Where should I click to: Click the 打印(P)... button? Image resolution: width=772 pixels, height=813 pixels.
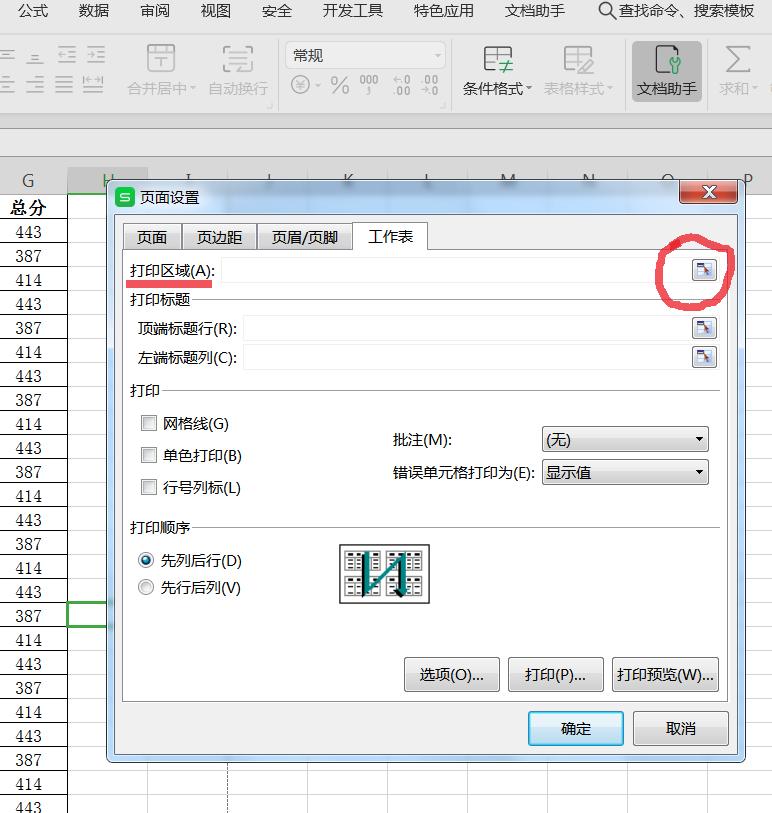(x=556, y=675)
